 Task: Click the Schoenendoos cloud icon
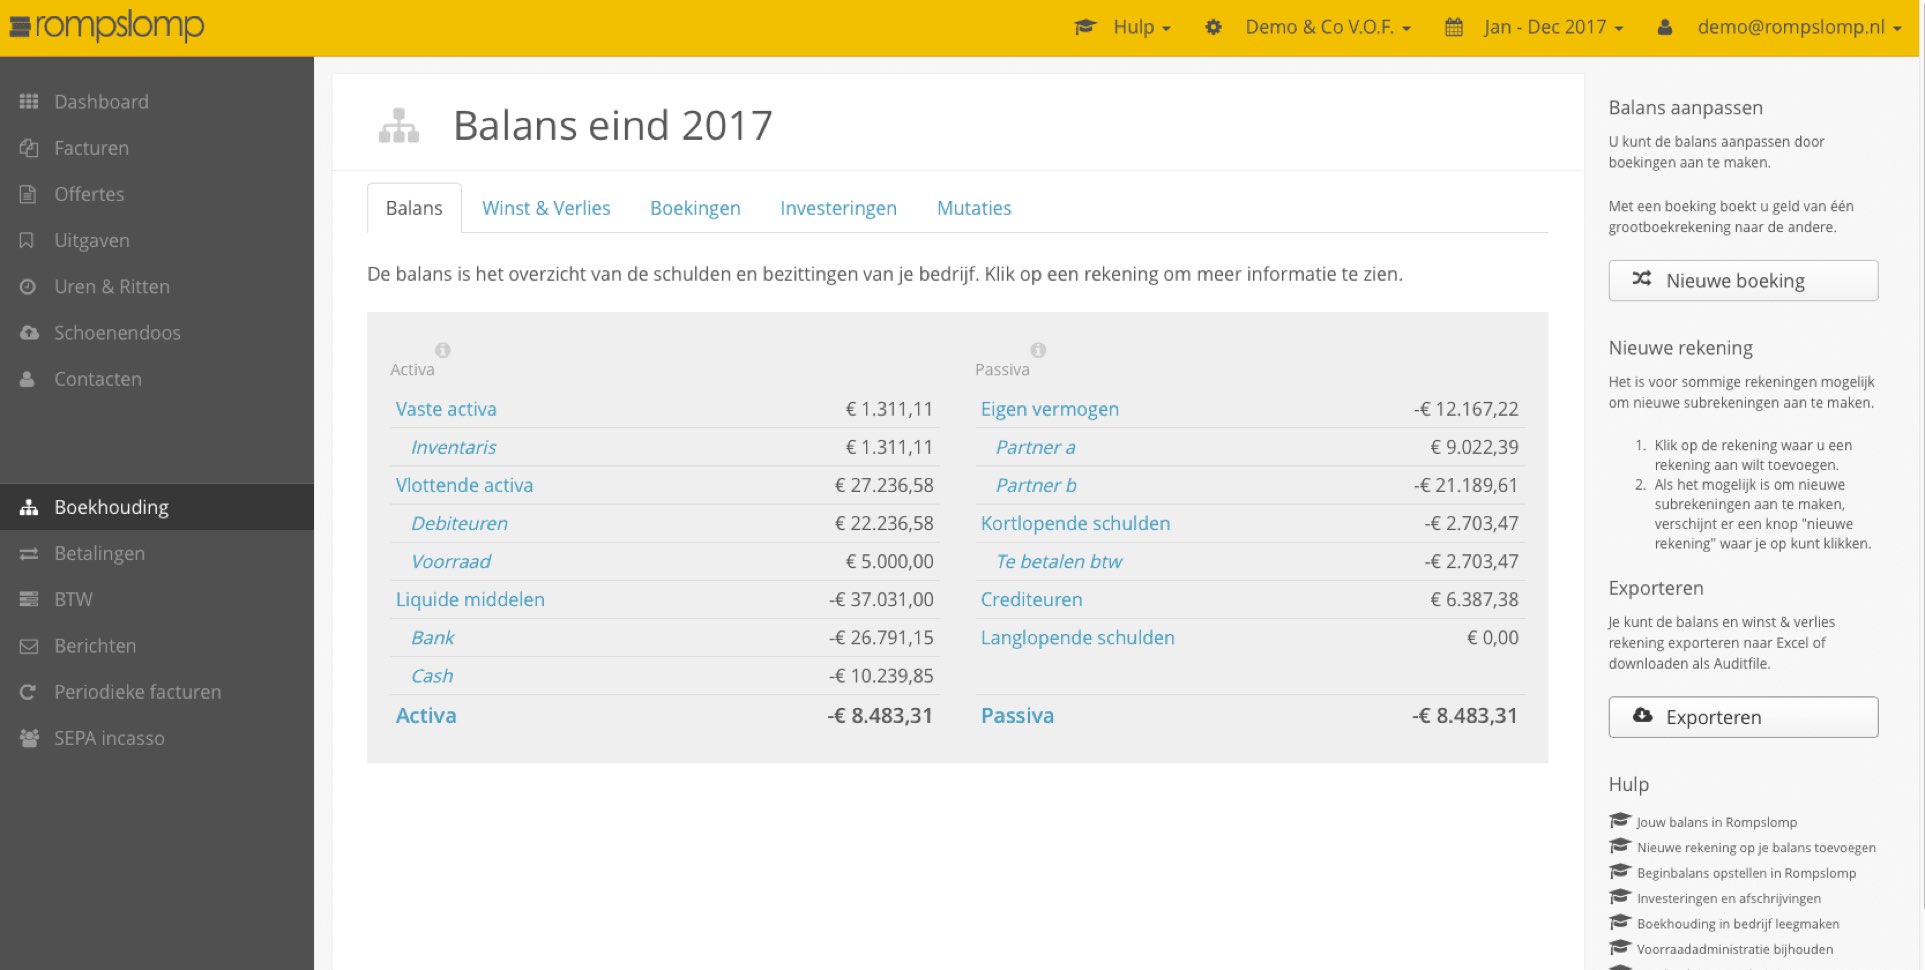tap(29, 333)
